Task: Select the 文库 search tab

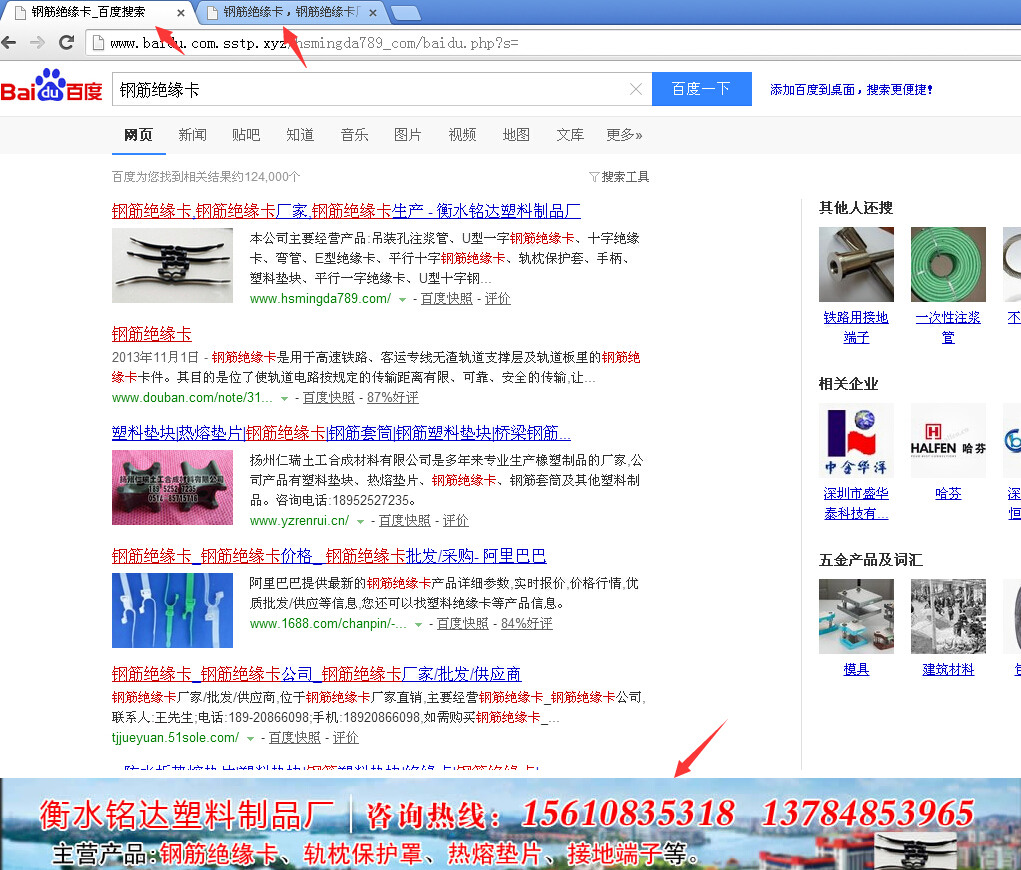Action: [x=570, y=135]
